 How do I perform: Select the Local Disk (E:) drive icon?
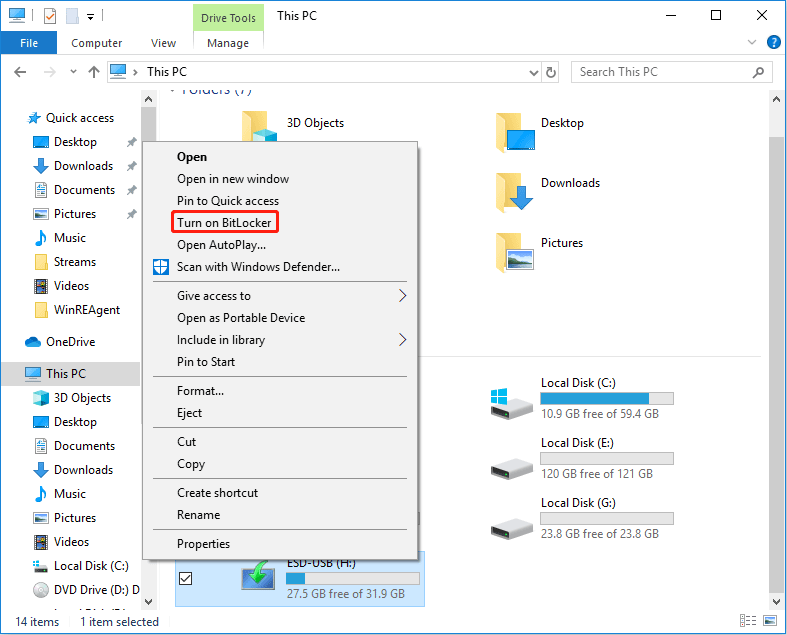[x=511, y=469]
